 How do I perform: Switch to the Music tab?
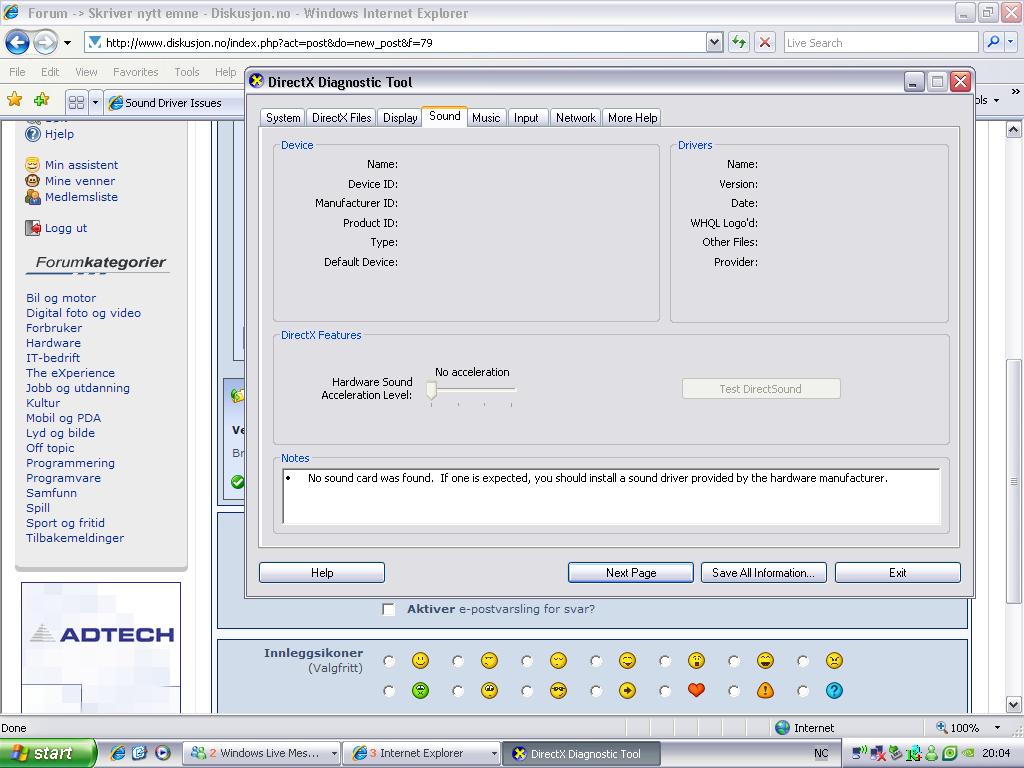point(486,118)
